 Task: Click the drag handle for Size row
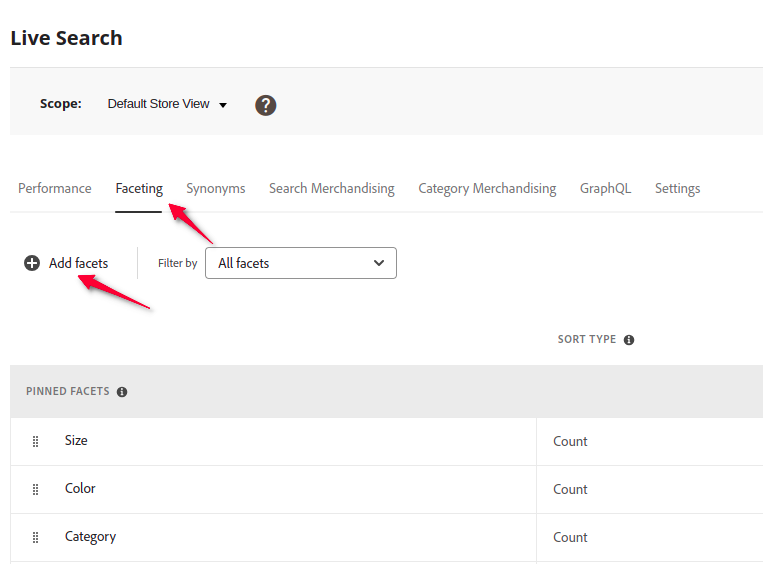pyautogui.click(x=36, y=441)
